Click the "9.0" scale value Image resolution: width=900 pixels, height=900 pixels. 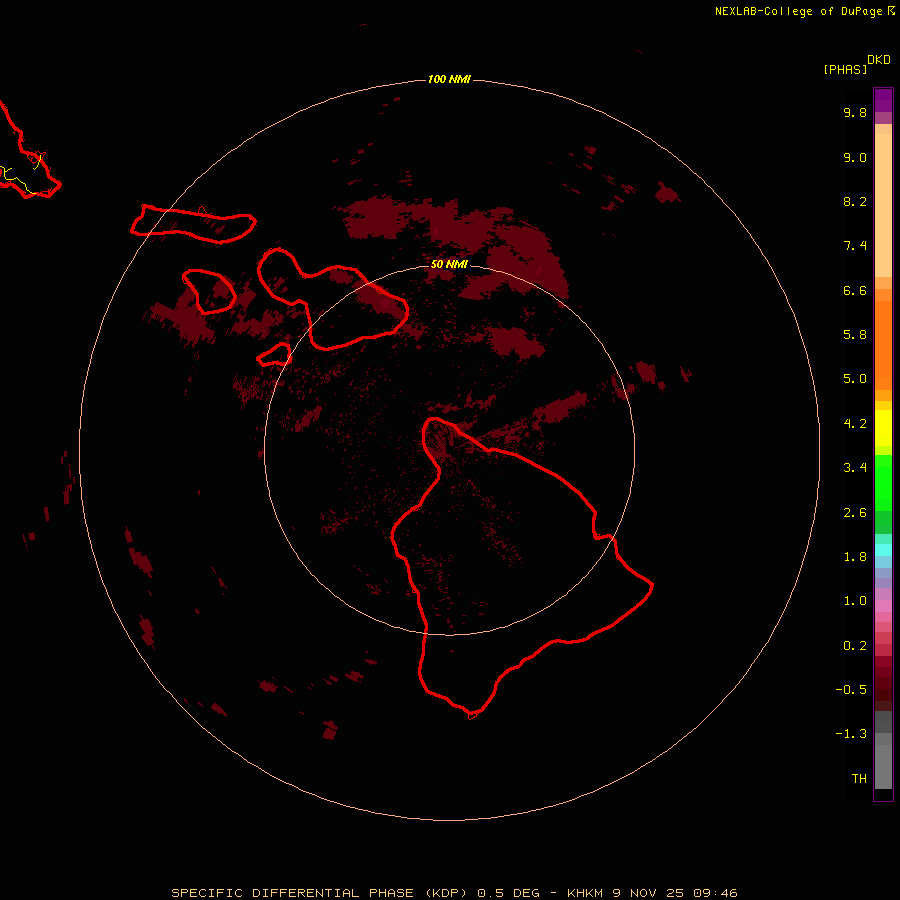(x=855, y=157)
